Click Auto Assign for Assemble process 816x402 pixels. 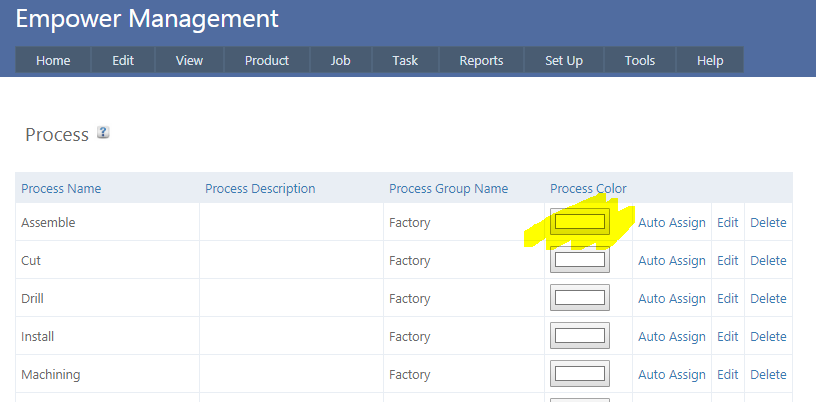672,223
